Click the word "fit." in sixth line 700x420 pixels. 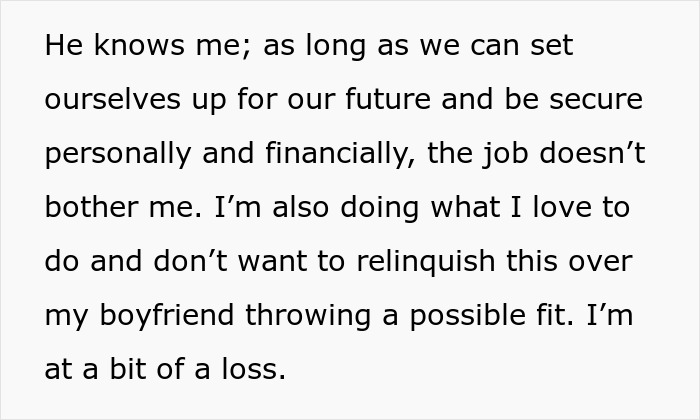(x=555, y=316)
